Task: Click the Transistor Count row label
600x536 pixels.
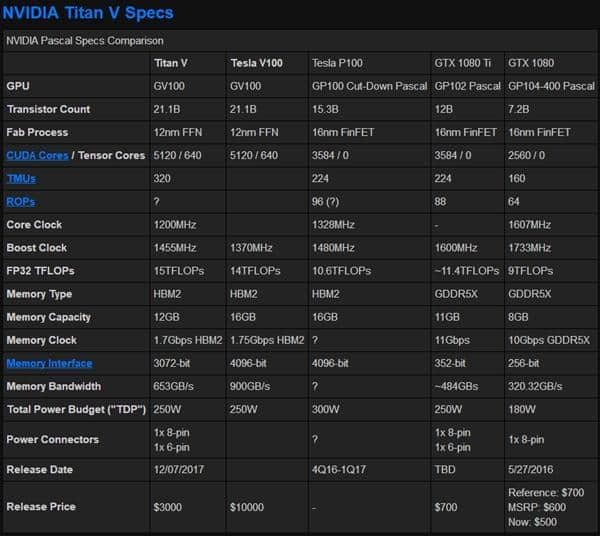Action: click(48, 109)
